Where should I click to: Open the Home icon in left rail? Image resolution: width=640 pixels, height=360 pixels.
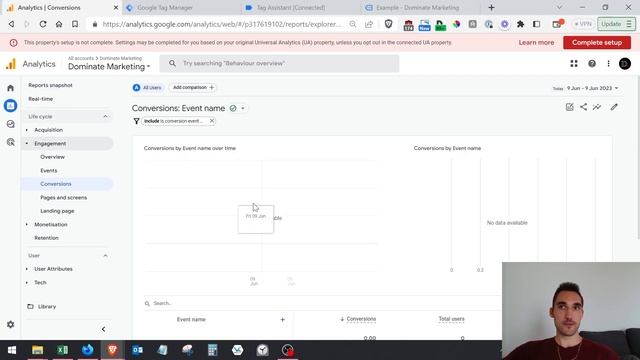coord(11,88)
